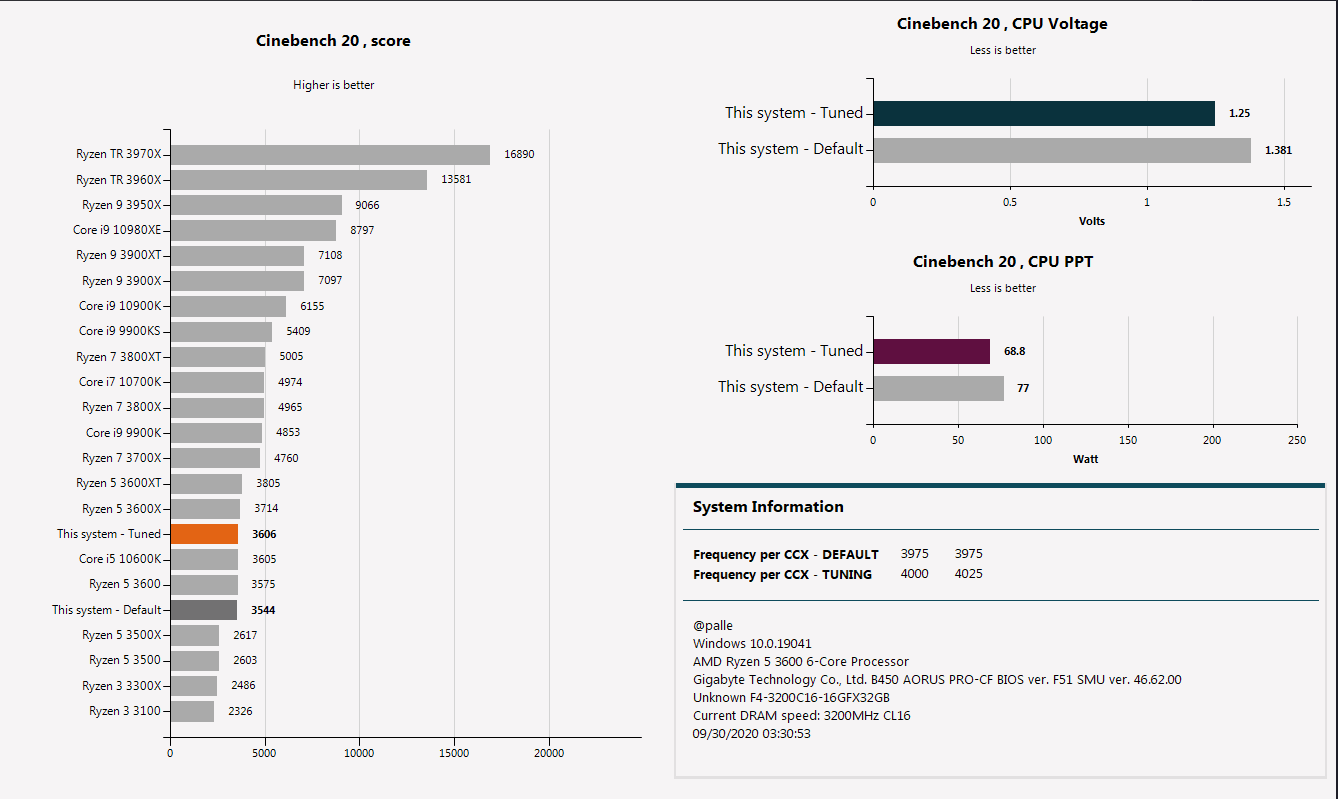The image size is (1338, 799).
Task: Click the 'Ryzen 7 3800X' label
Action: (x=121, y=407)
